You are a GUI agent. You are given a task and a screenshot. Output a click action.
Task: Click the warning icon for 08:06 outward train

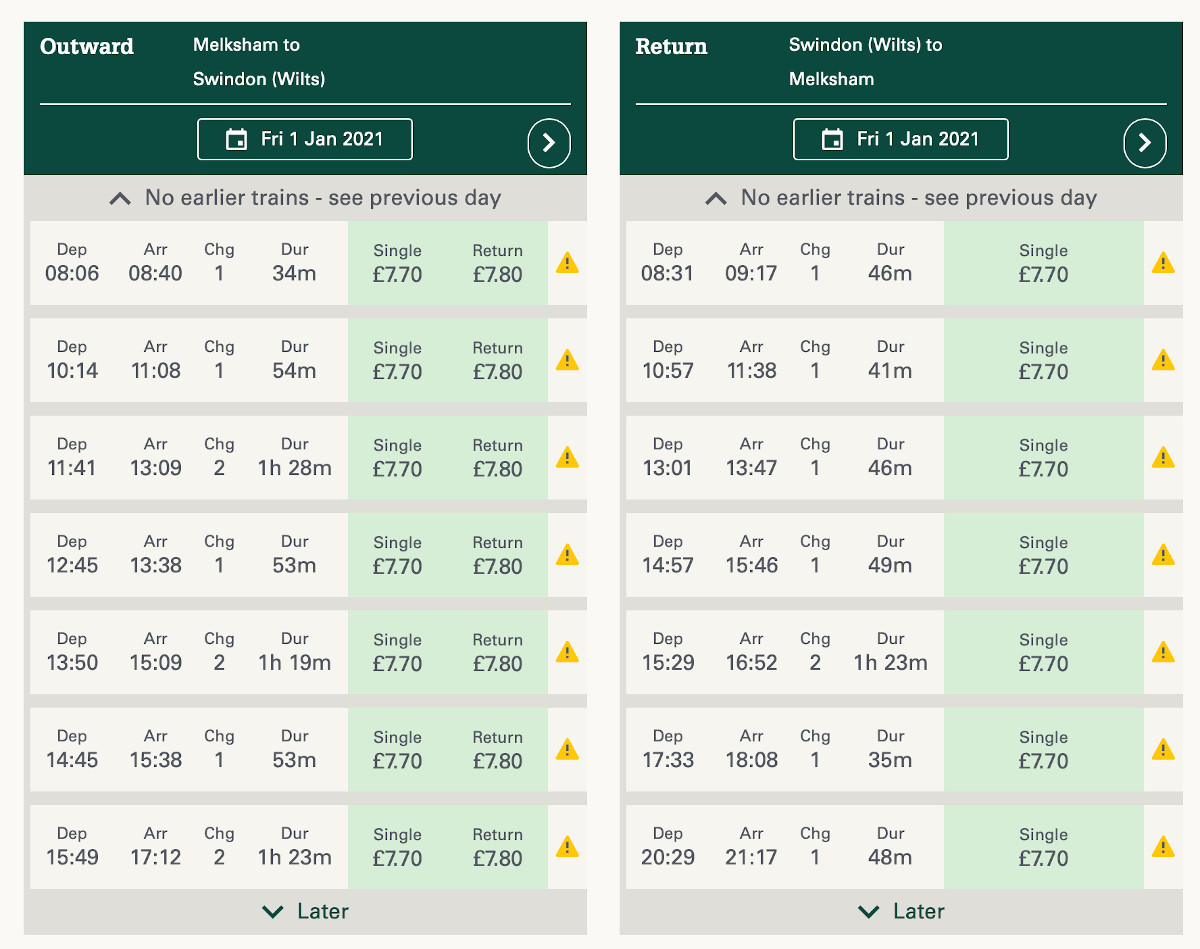pos(567,263)
